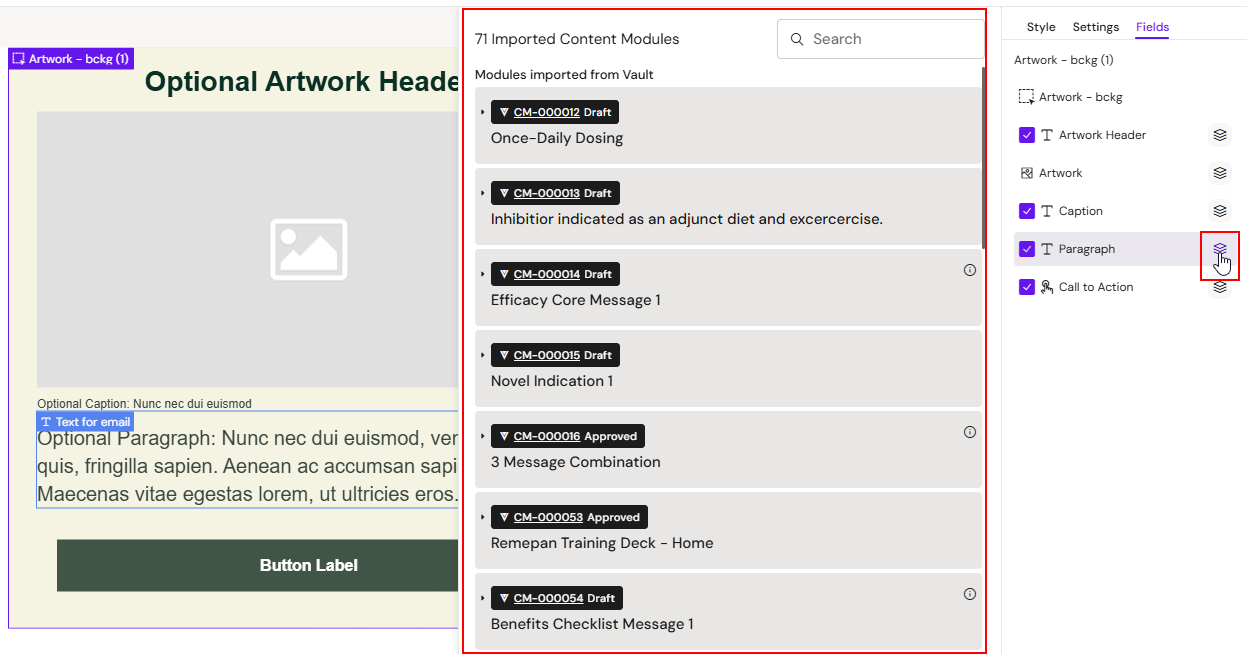Image resolution: width=1247 pixels, height=654 pixels.
Task: Expand the CM-000013 module row
Action: coord(483,193)
